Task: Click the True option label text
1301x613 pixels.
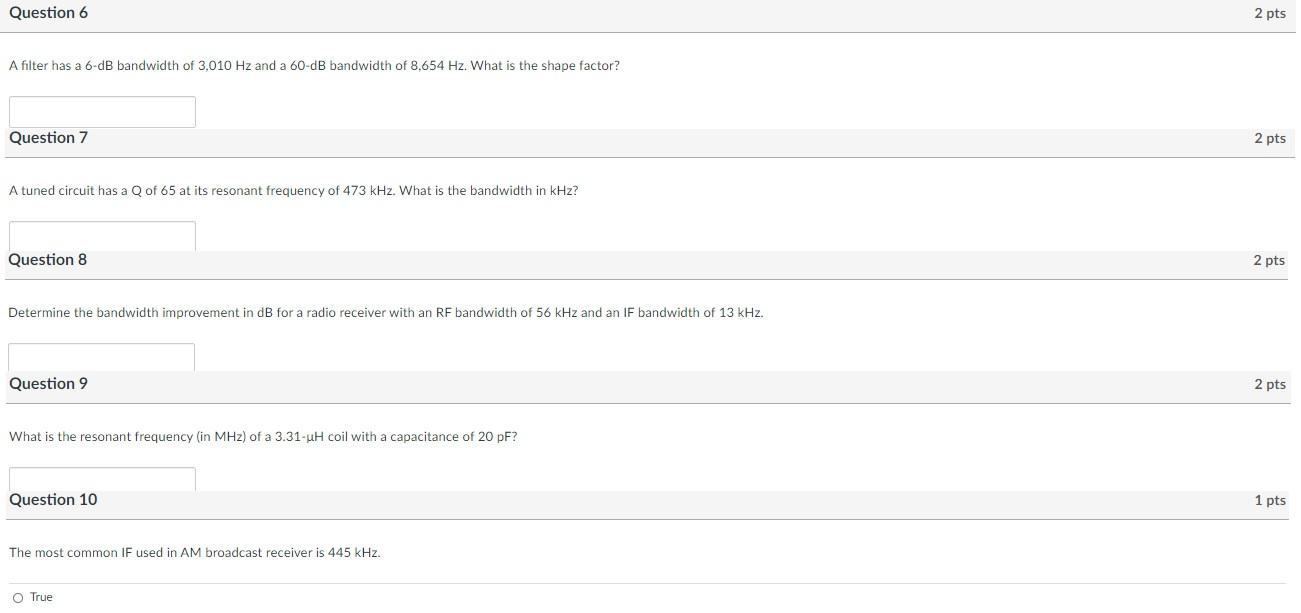Action: (40, 596)
